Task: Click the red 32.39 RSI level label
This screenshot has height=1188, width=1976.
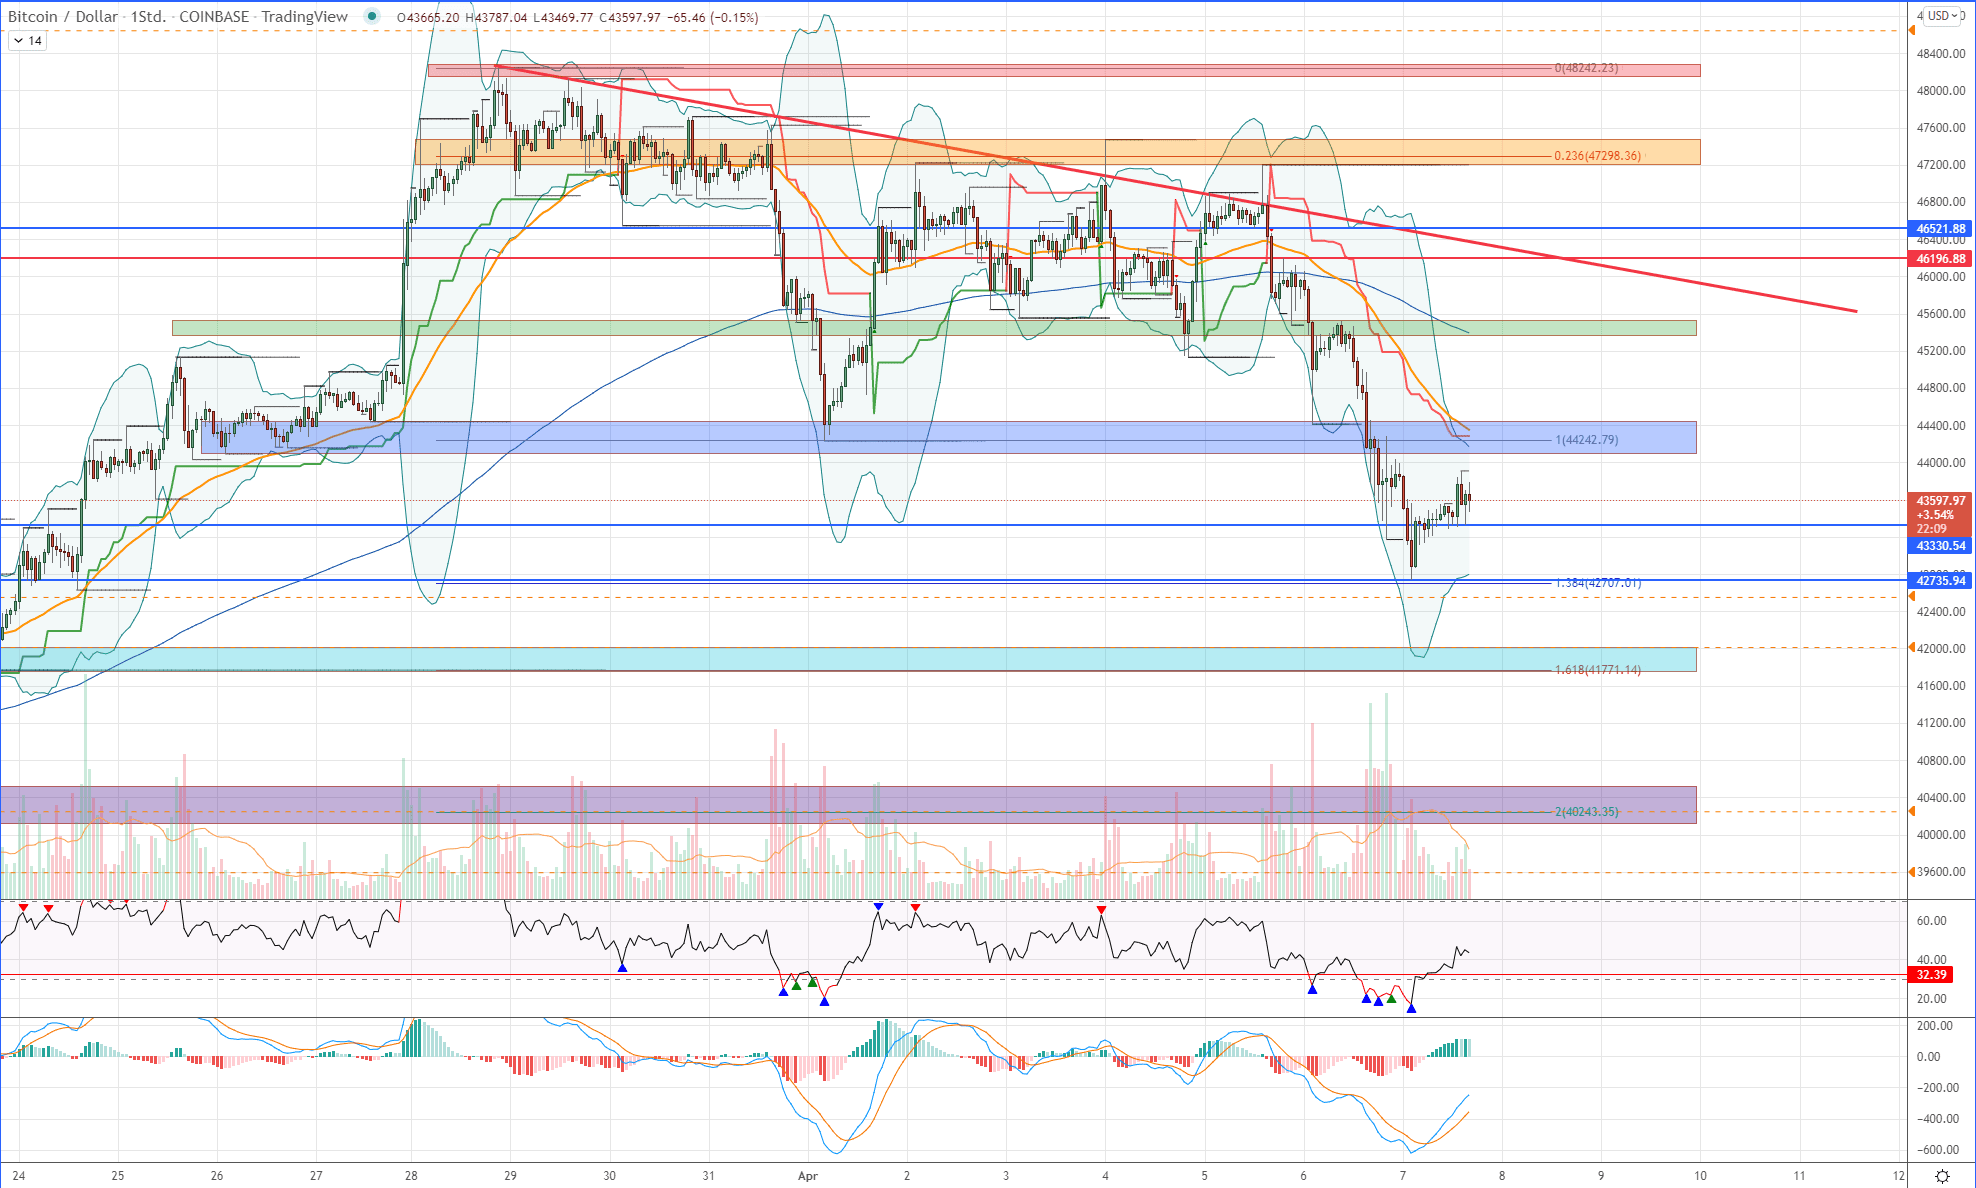Action: coord(1931,975)
